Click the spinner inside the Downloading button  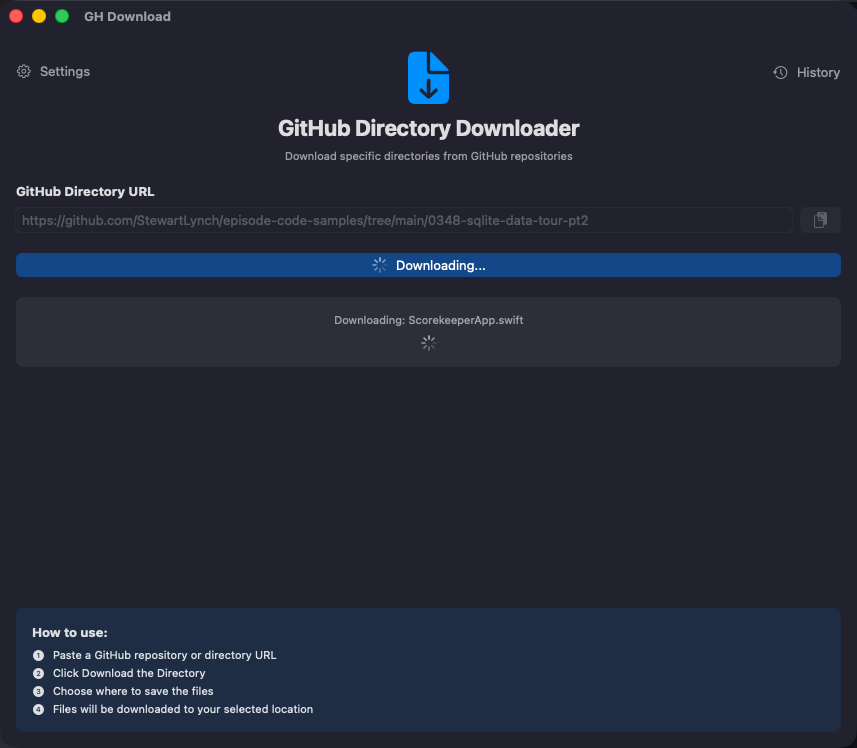(379, 265)
